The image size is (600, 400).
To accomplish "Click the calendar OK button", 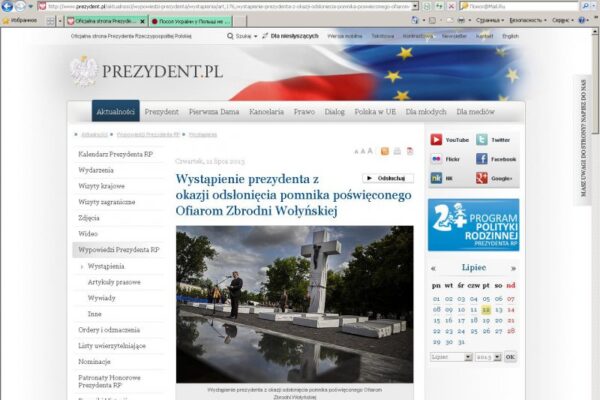I will [x=510, y=357].
